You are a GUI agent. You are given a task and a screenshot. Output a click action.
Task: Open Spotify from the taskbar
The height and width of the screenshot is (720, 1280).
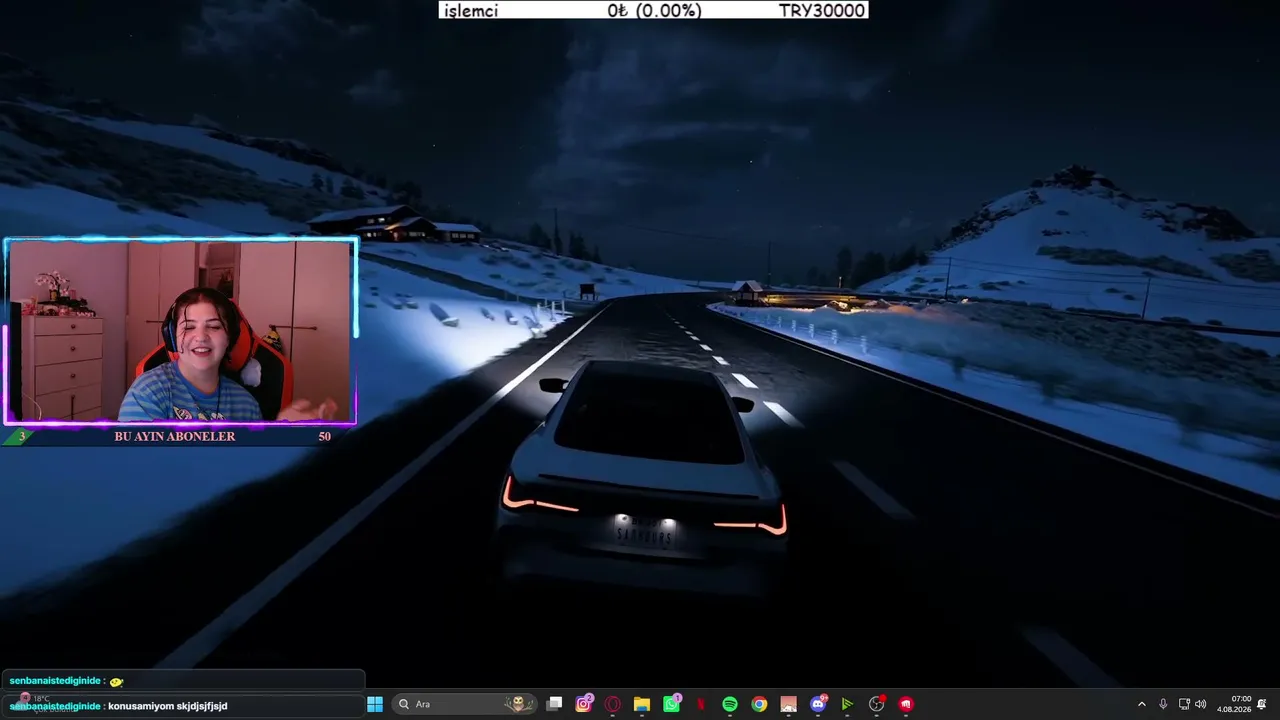coord(730,704)
